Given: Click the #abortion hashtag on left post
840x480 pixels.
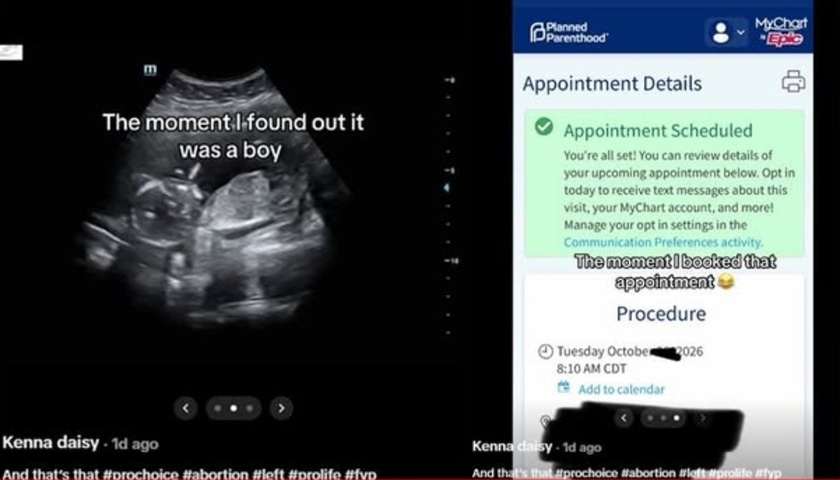Looking at the screenshot, I should coord(215,474).
